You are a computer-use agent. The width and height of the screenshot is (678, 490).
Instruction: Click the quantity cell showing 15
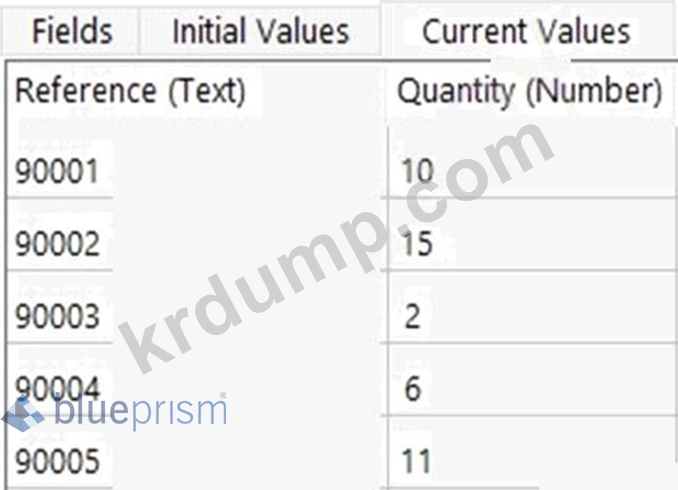(x=416, y=244)
